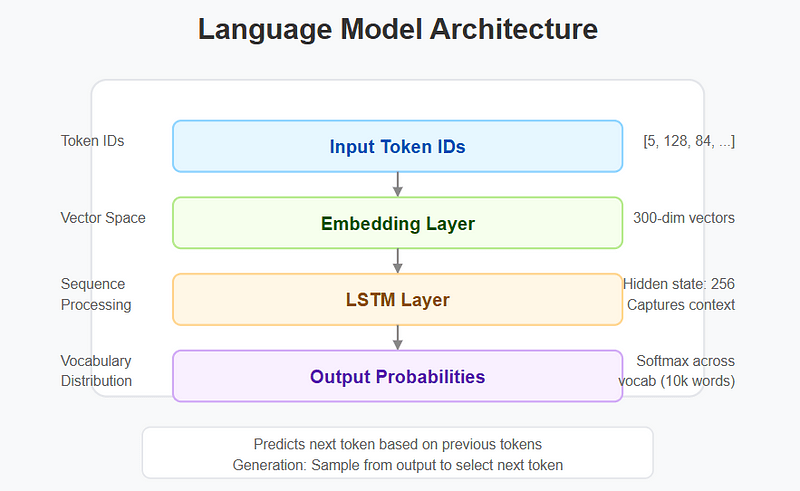
Task: Click the "Generation: Sample from output" line
Action: pyautogui.click(x=397, y=464)
